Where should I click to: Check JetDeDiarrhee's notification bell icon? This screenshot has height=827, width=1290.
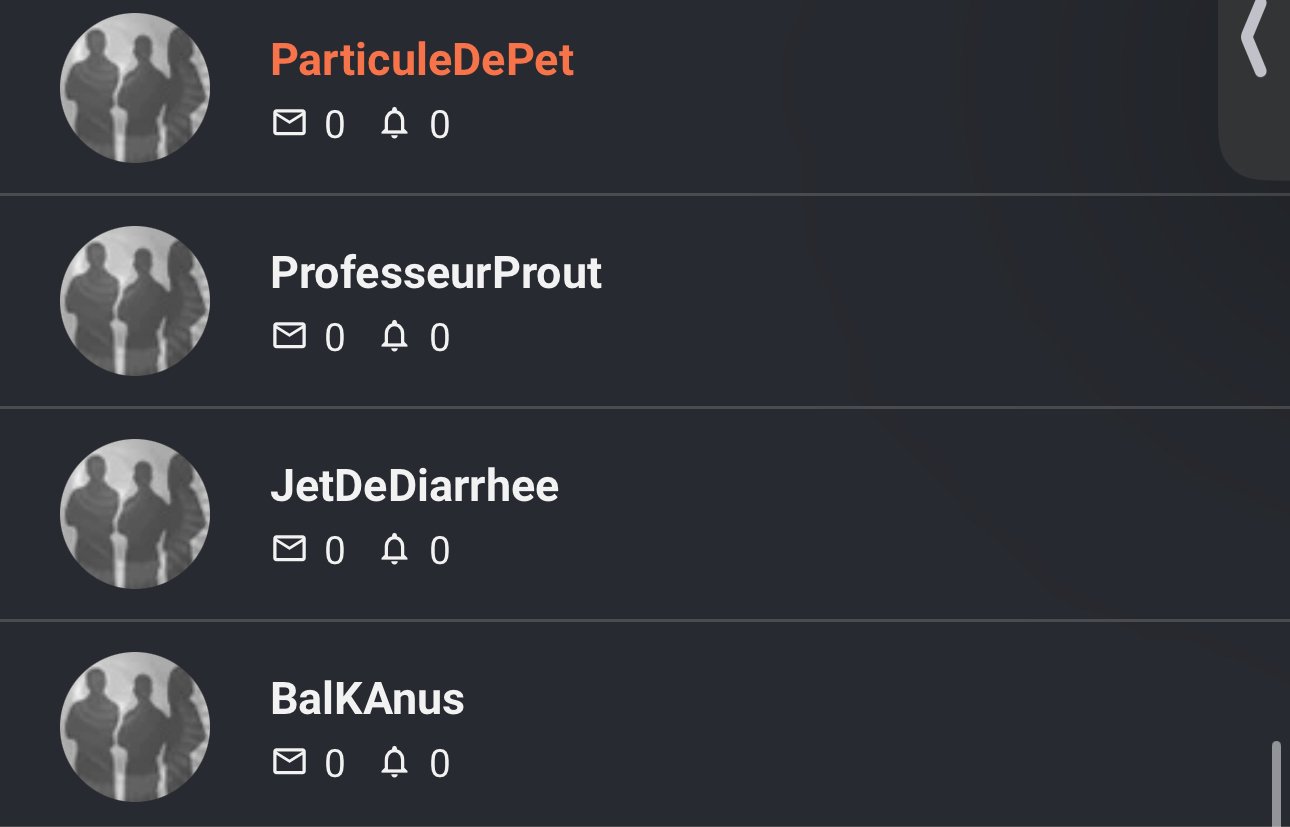[x=395, y=549]
